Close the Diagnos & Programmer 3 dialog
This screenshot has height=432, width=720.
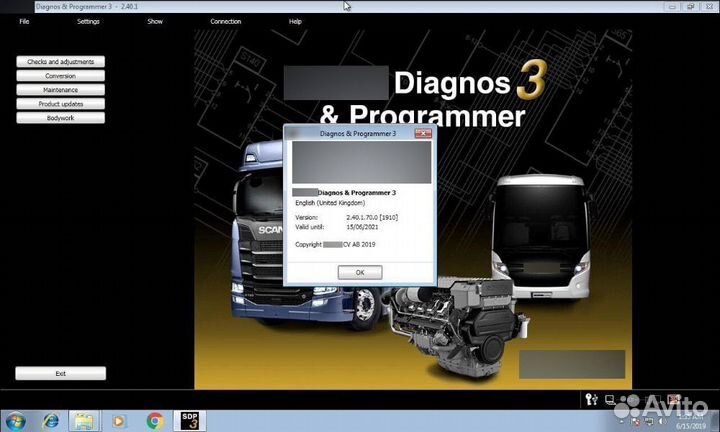(x=423, y=133)
